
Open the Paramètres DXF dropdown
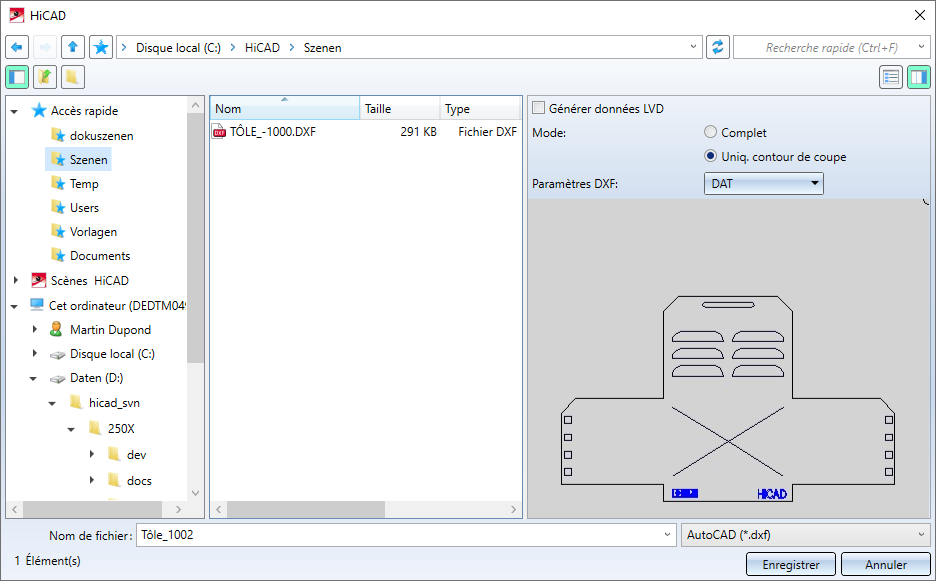763,183
